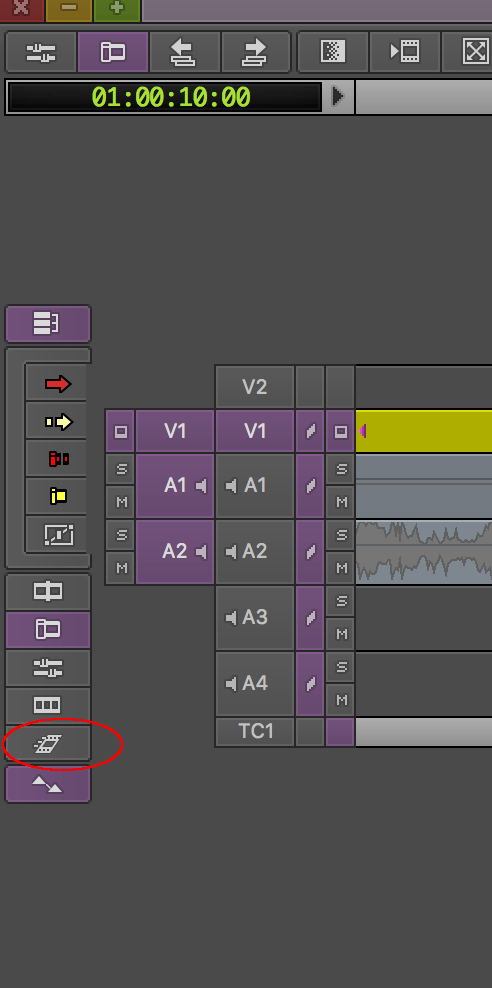This screenshot has width=492, height=988.
Task: Solo the A1 timeline track
Action: tap(341, 469)
